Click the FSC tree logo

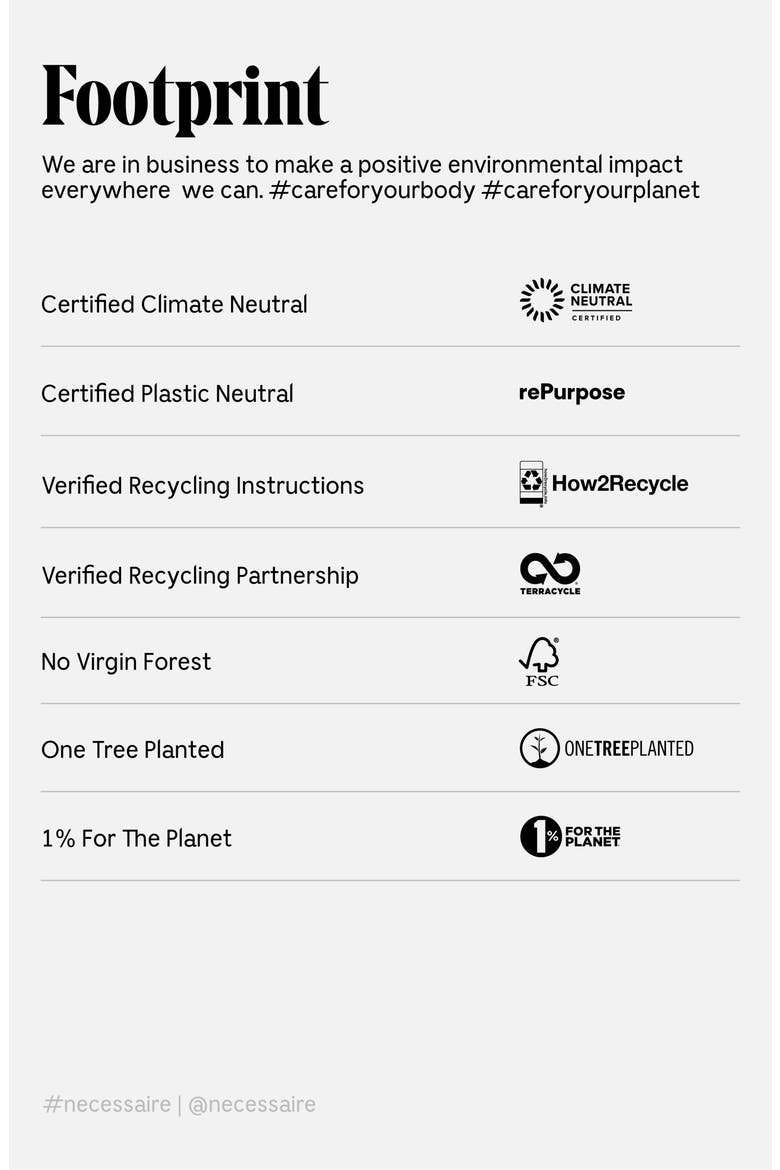point(540,662)
